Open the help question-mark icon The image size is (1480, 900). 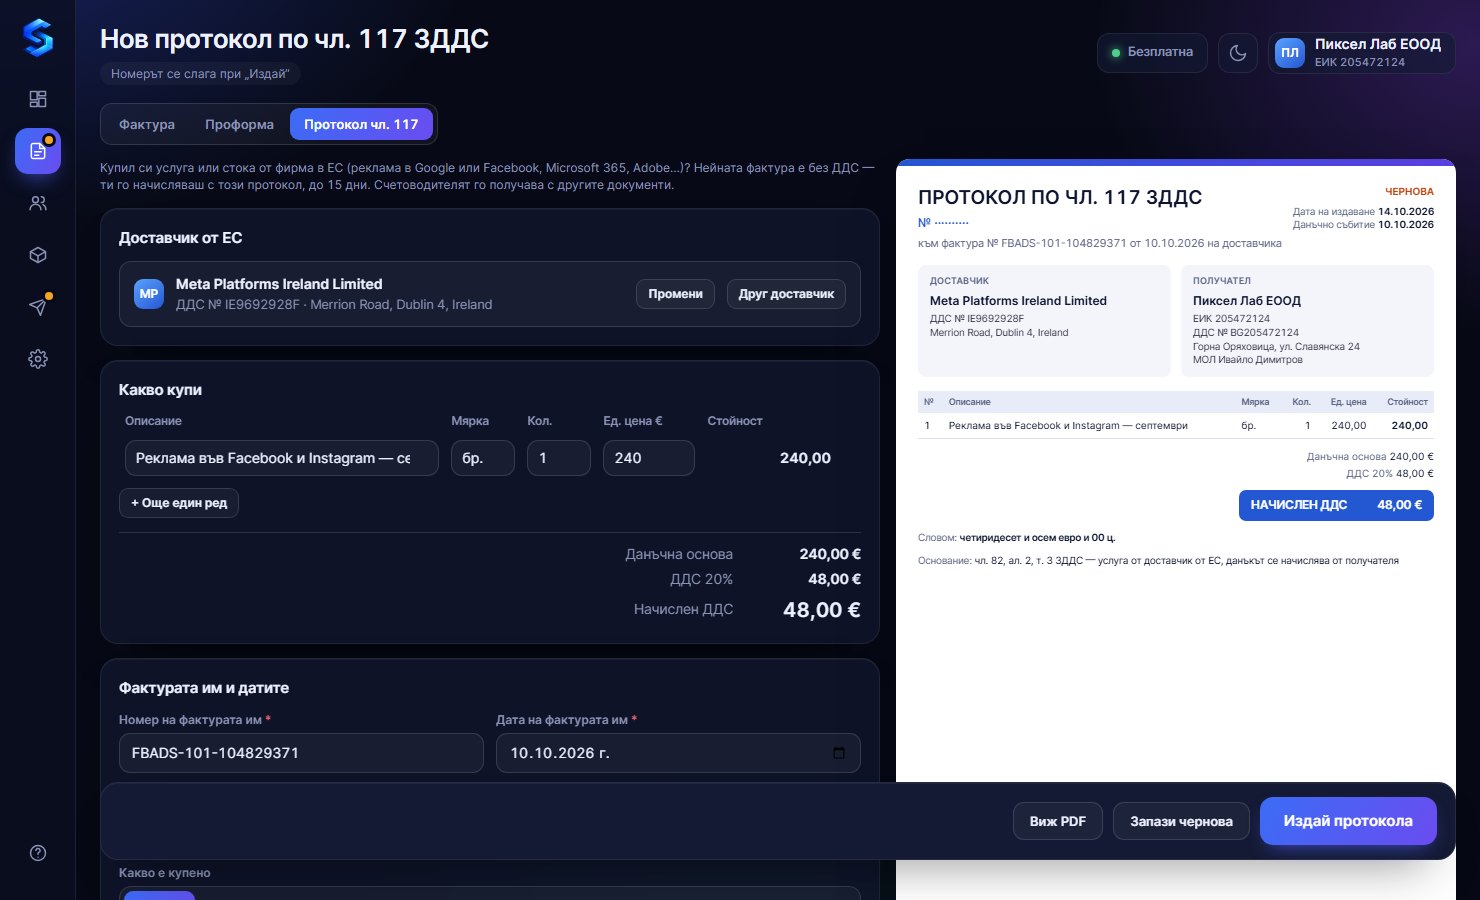(x=38, y=853)
